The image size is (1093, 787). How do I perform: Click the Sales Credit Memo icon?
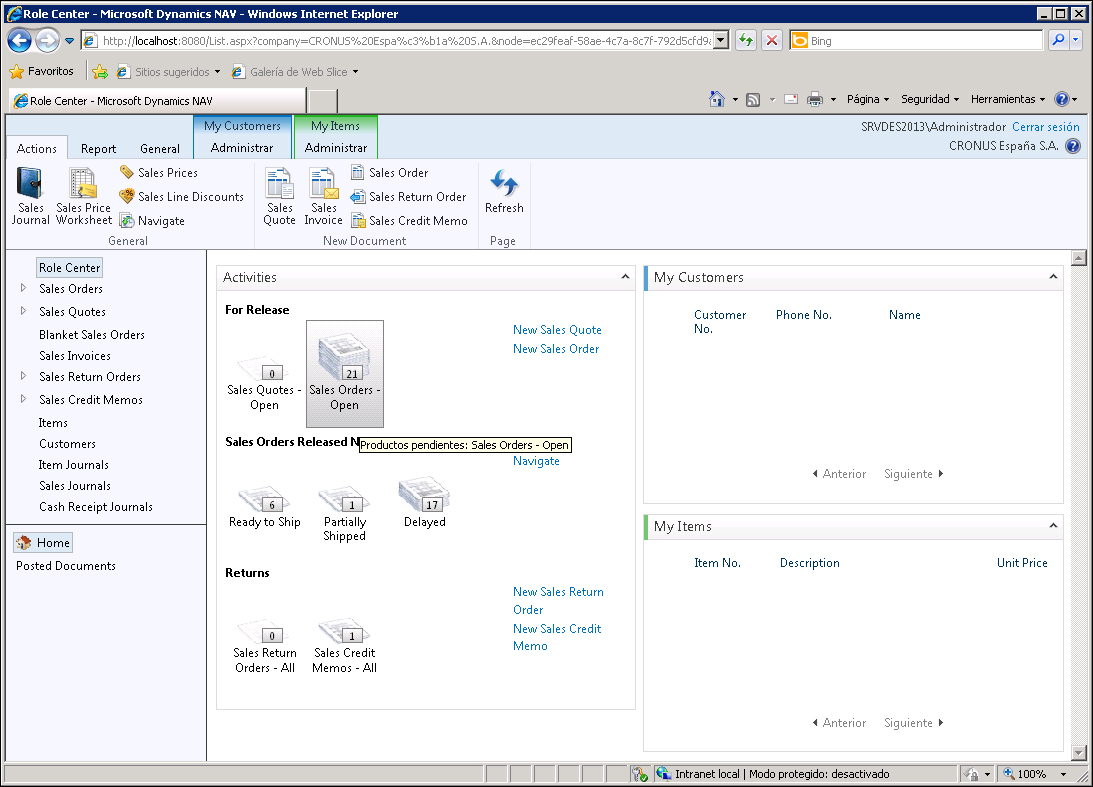[358, 221]
